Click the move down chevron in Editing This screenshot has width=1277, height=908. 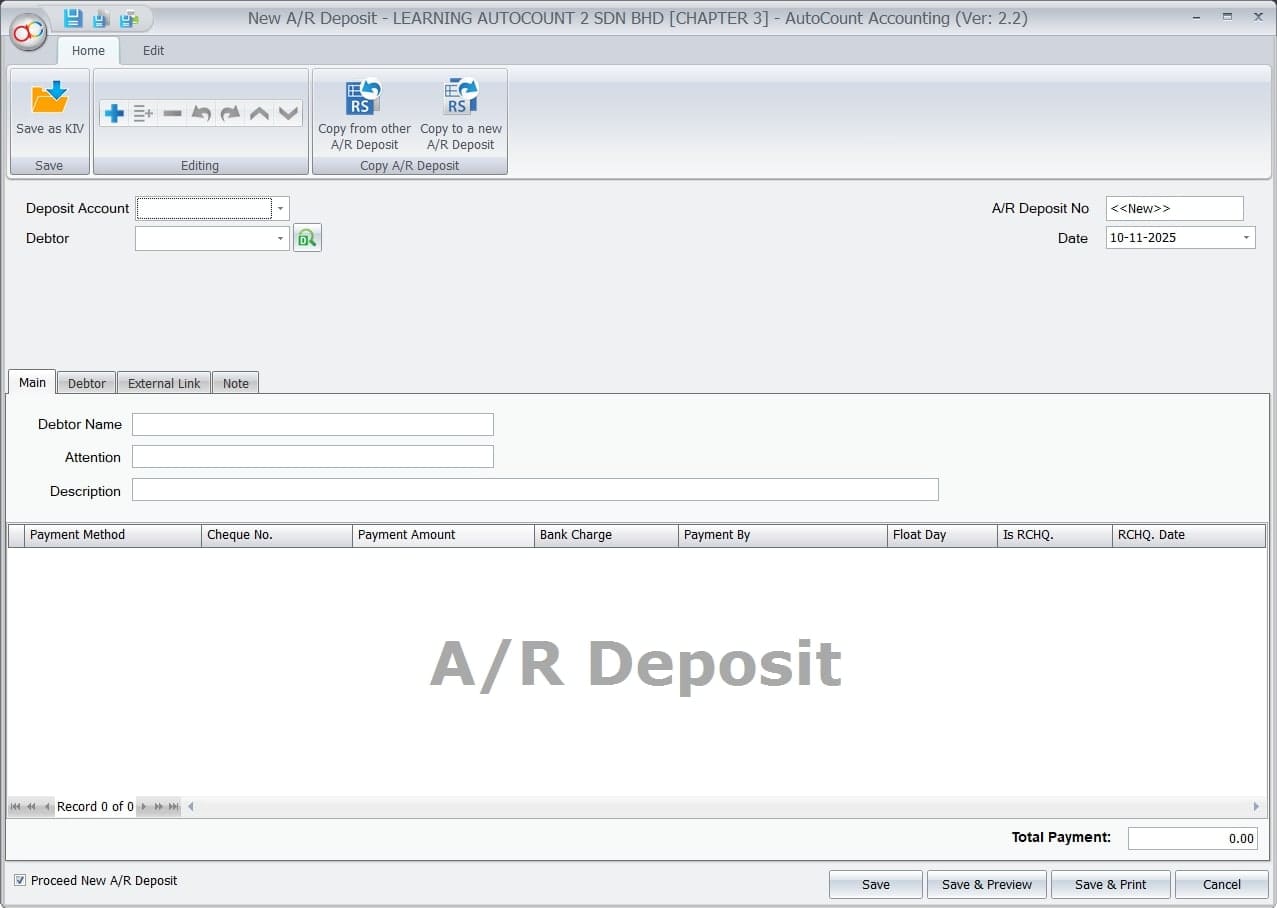point(289,114)
